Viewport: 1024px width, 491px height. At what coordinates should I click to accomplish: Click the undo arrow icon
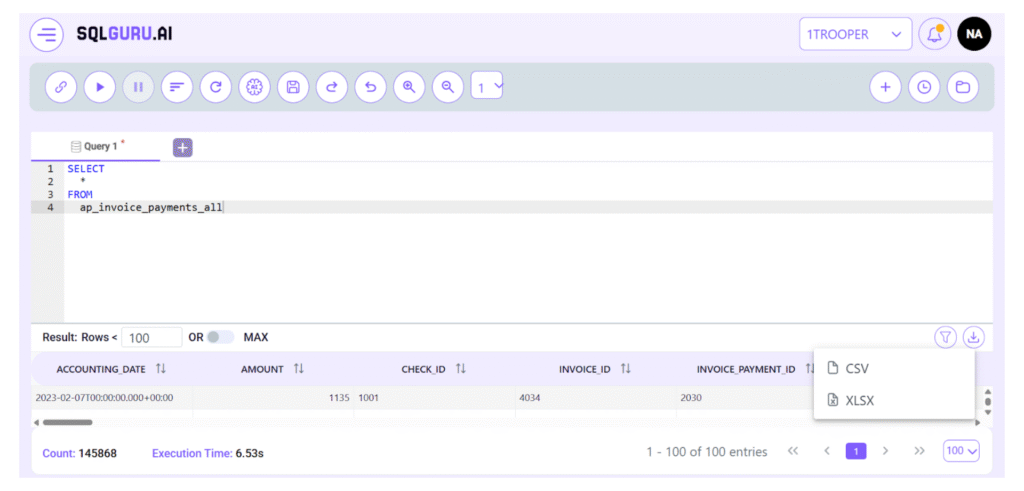[370, 87]
